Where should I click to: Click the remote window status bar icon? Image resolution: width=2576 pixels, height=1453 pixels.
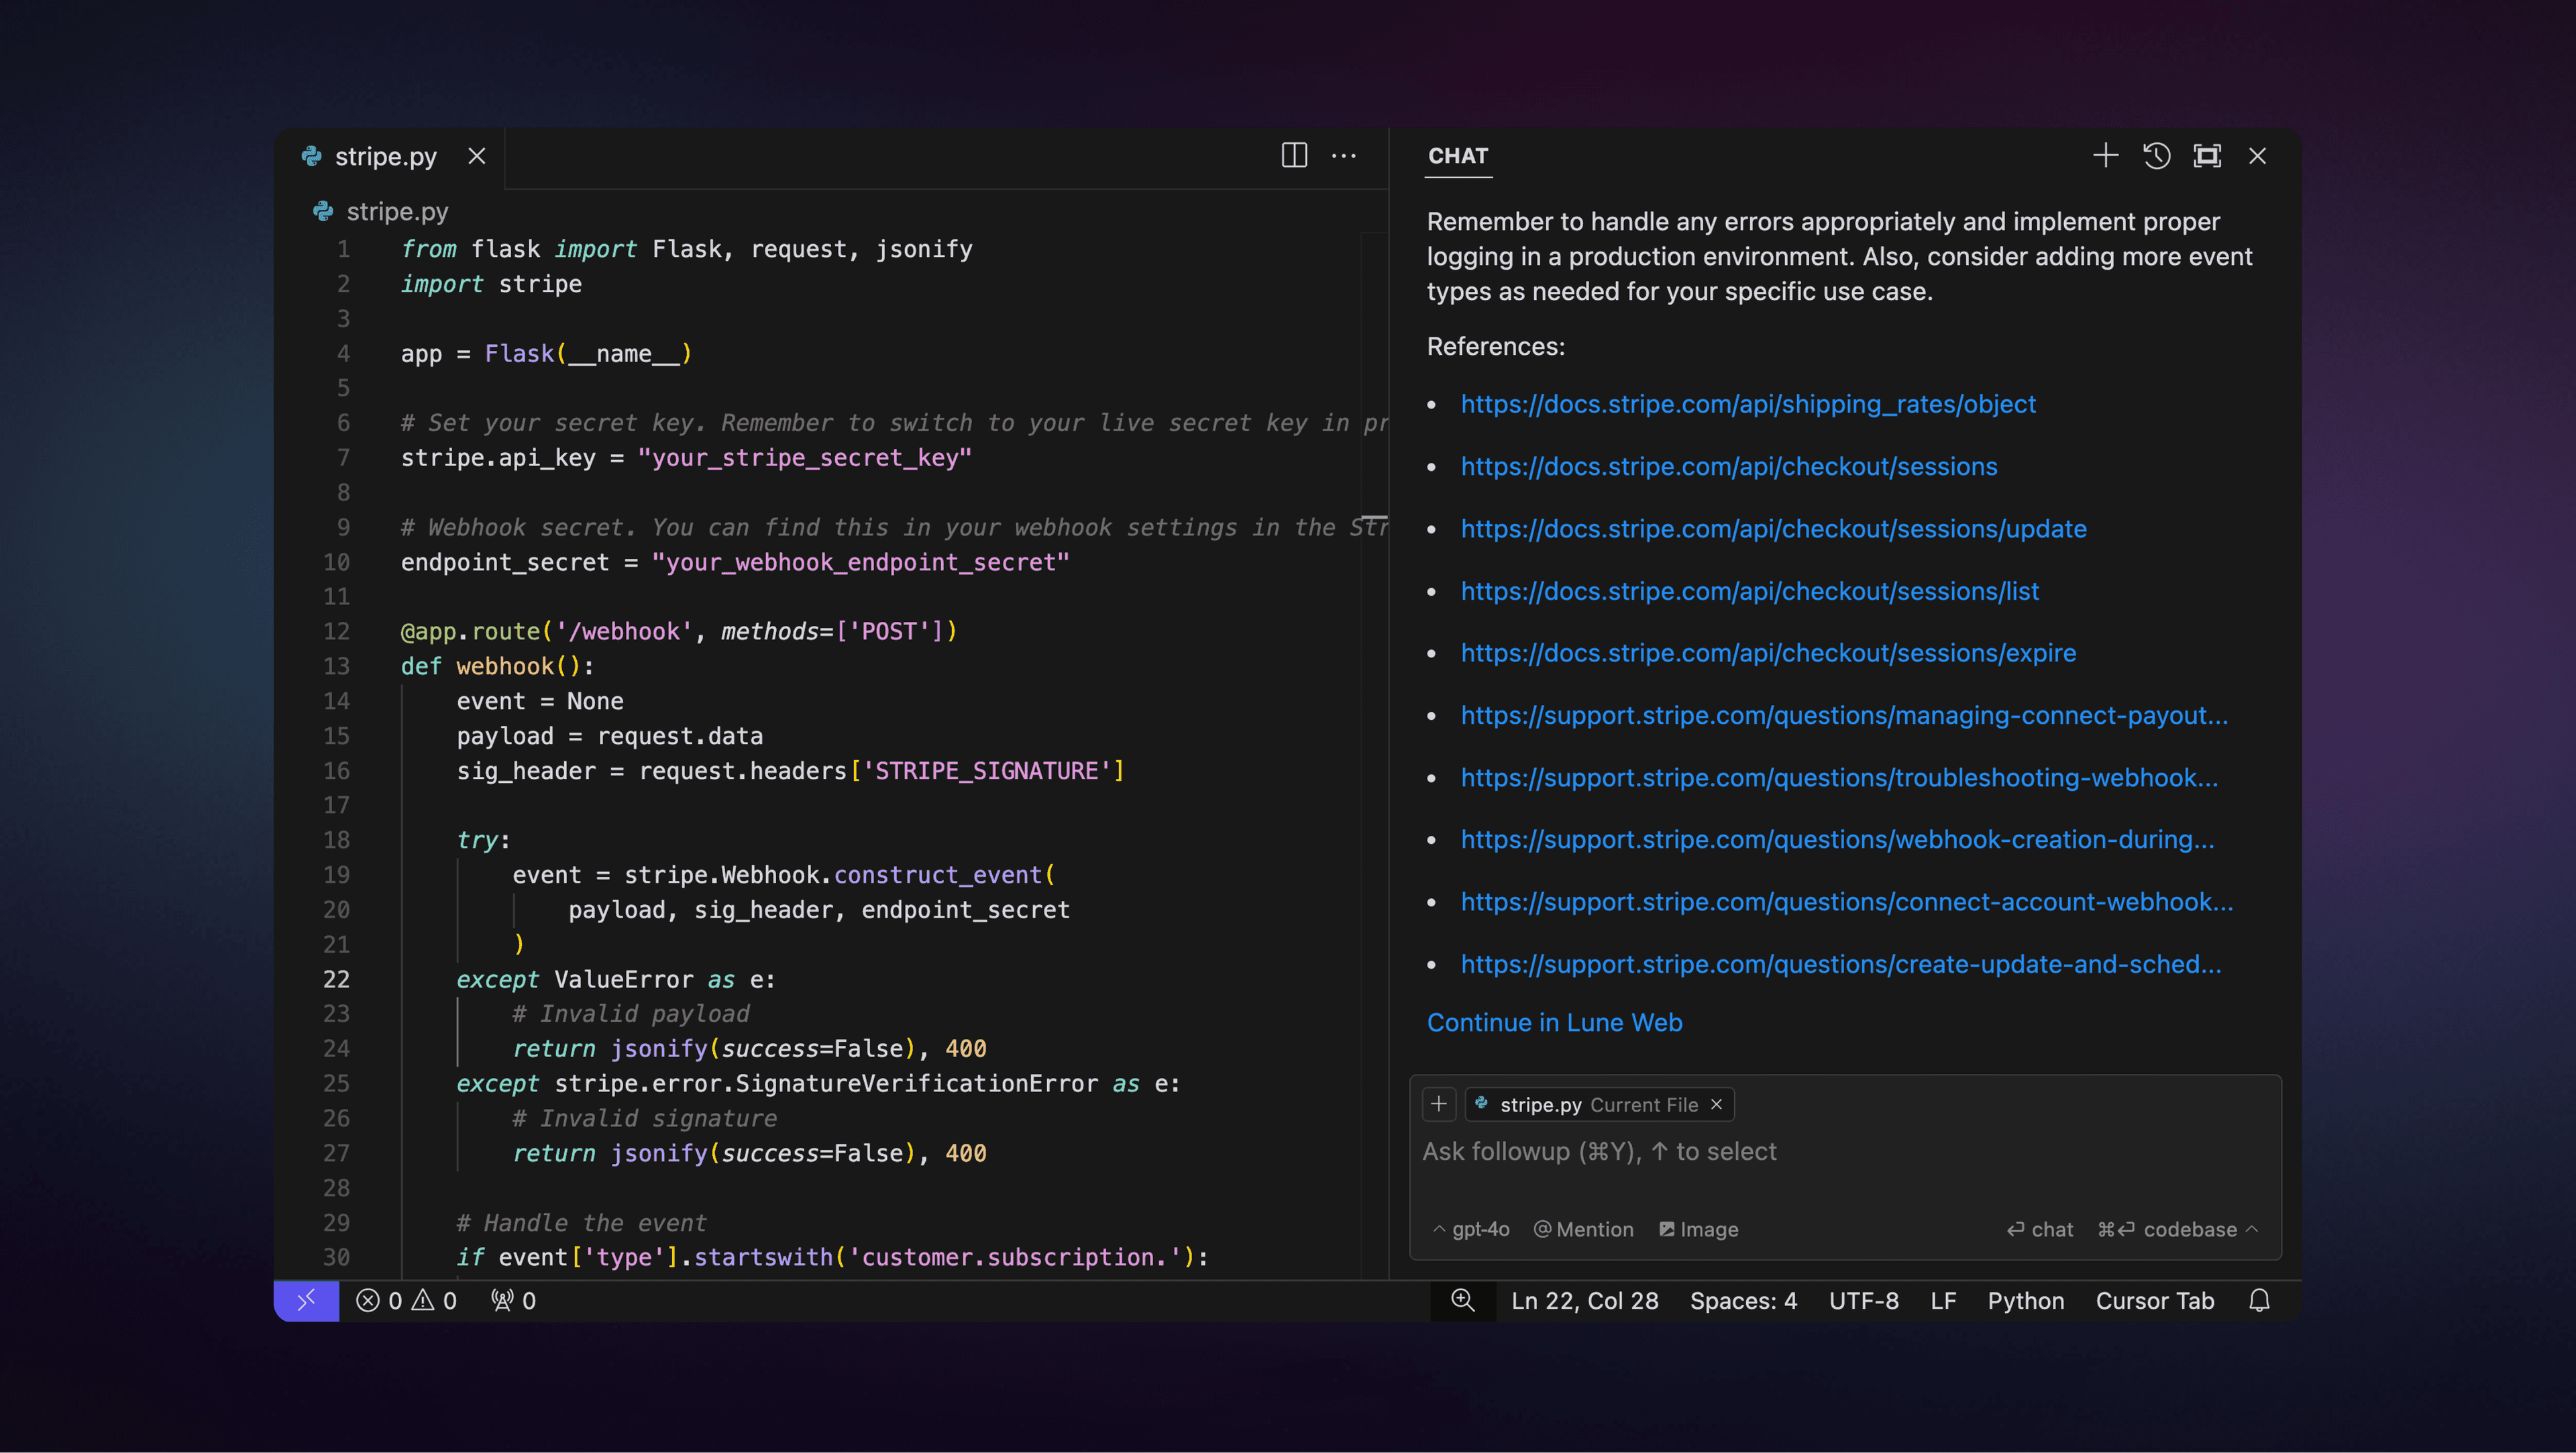click(x=306, y=1300)
